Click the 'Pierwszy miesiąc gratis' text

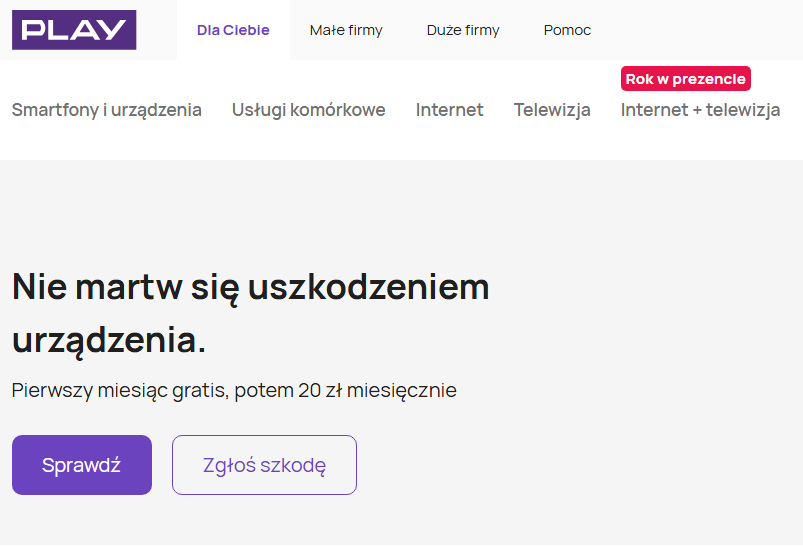click(120, 390)
